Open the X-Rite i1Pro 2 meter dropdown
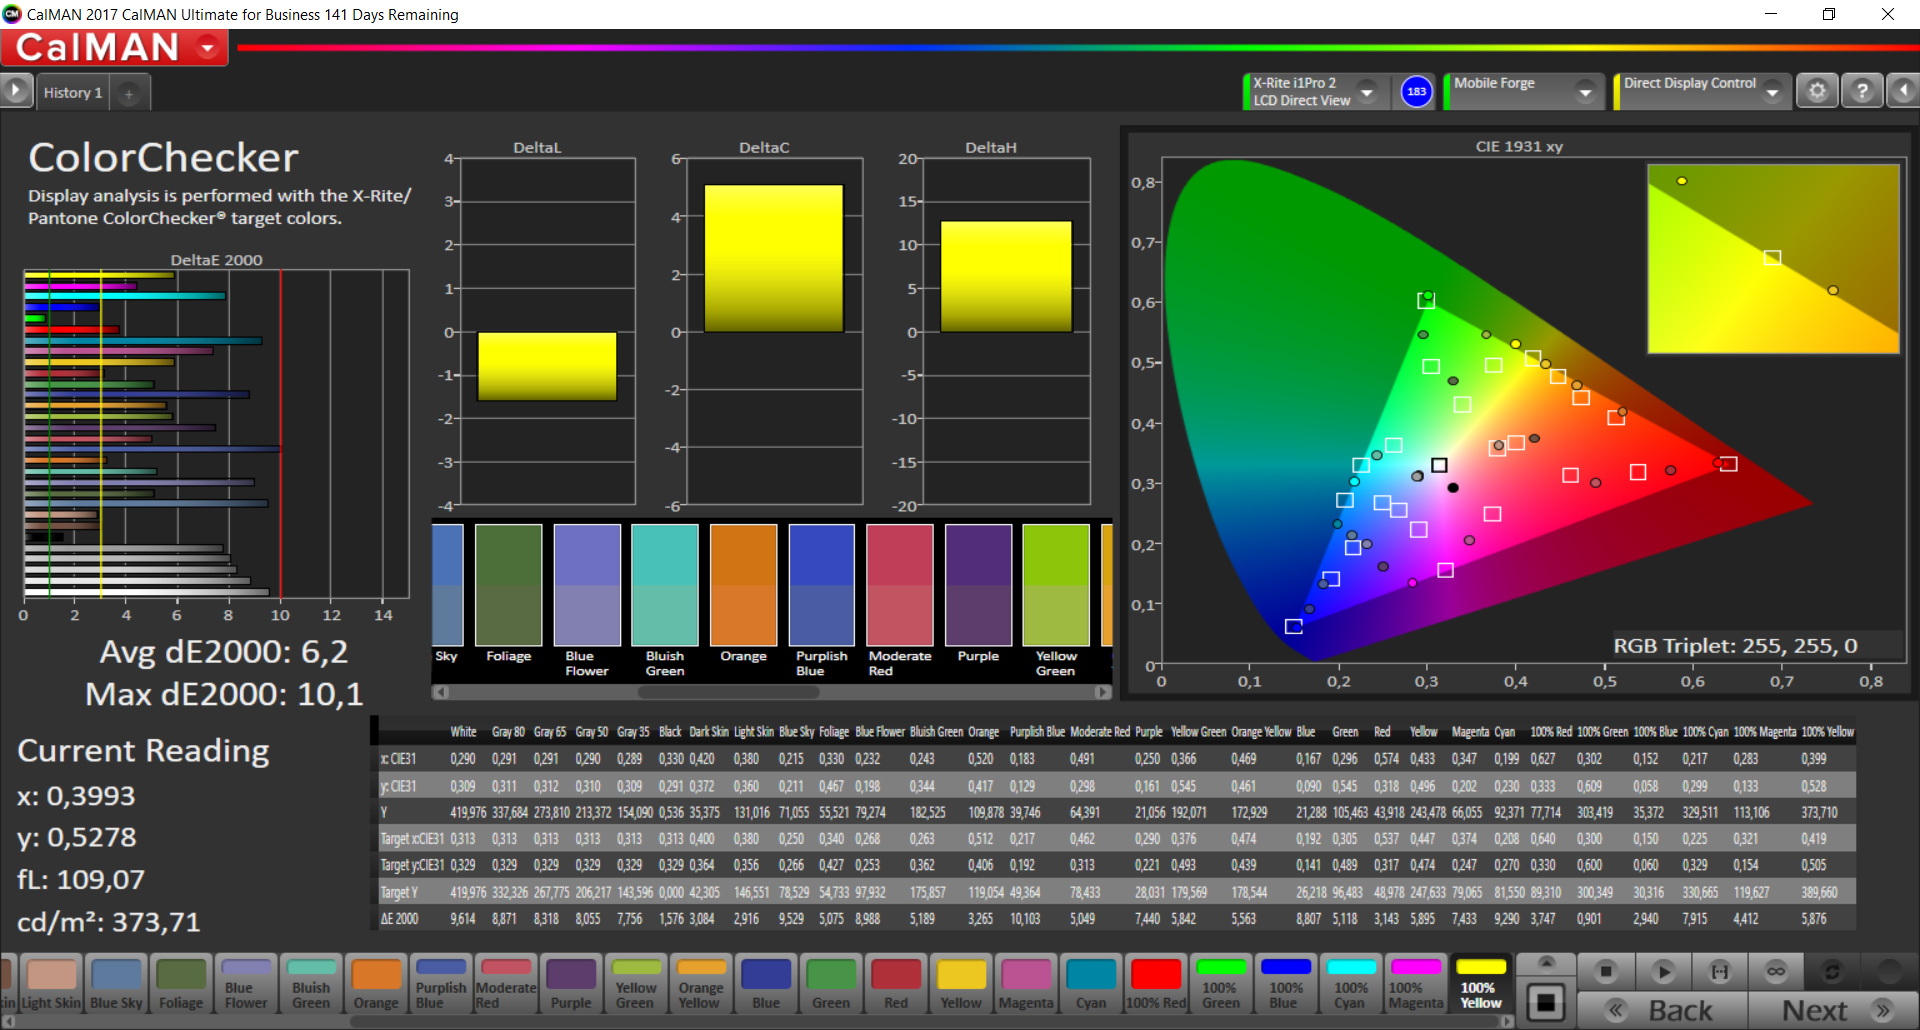Image resolution: width=1920 pixels, height=1030 pixels. (1367, 92)
